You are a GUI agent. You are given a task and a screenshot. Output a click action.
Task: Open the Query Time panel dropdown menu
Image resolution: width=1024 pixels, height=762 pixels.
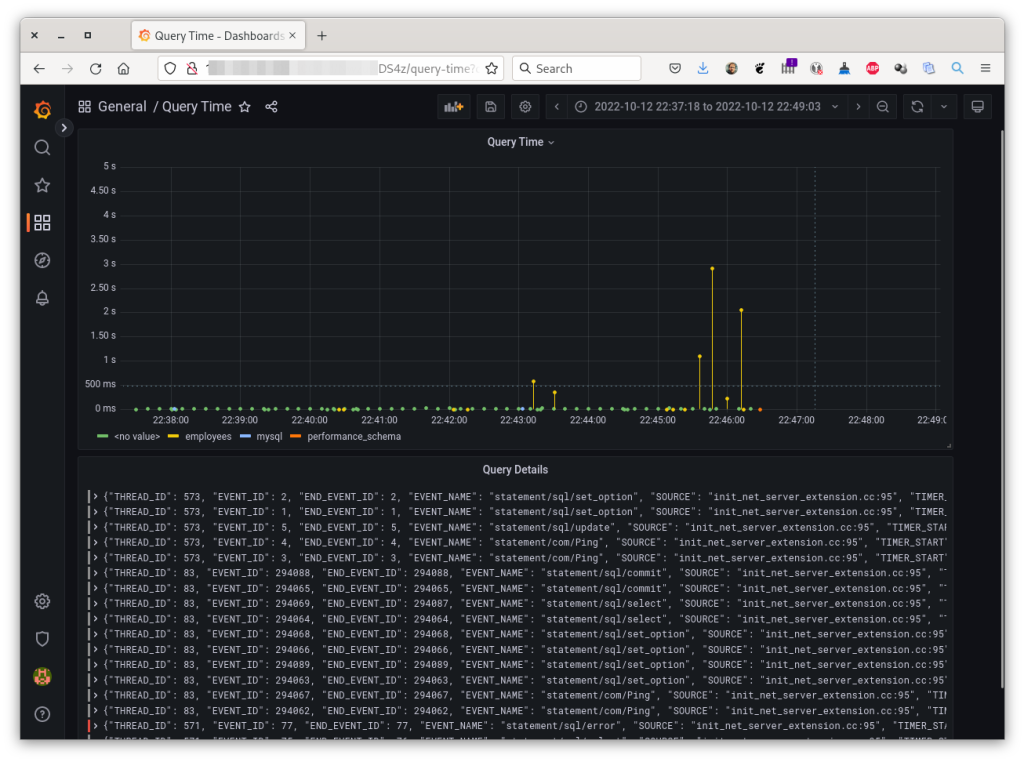point(550,141)
